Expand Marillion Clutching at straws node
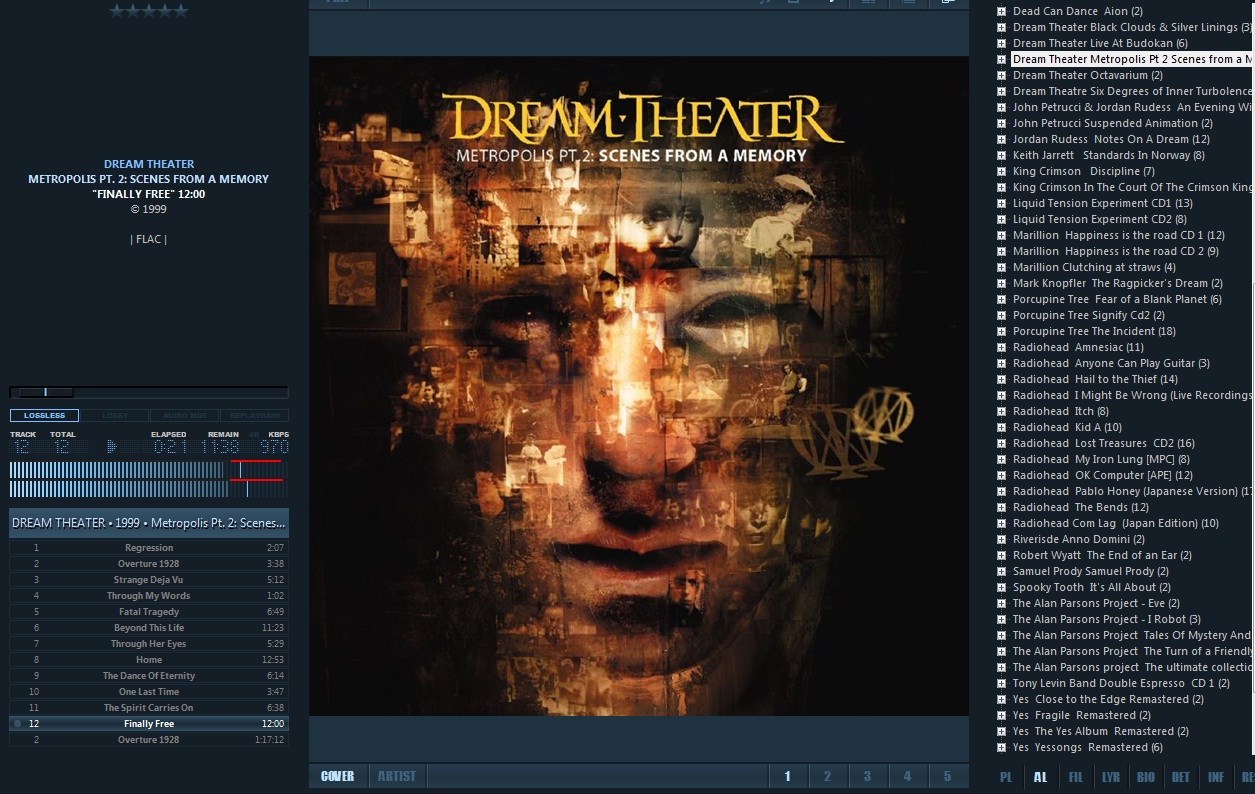The height and width of the screenshot is (794, 1255). (x=1001, y=267)
